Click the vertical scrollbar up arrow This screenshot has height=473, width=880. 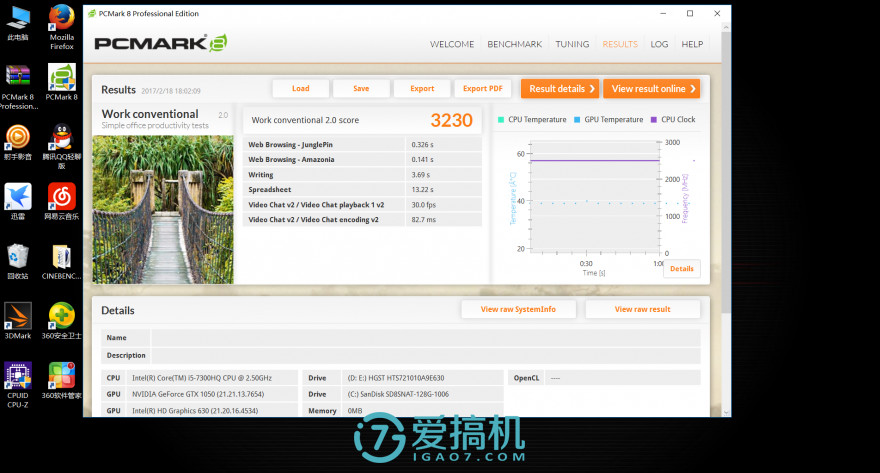point(726,27)
